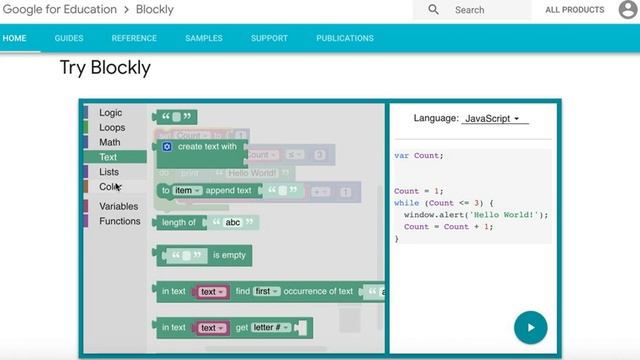Image resolution: width=640 pixels, height=360 pixels.
Task: Click the empty quoted text block at top
Action: tap(176, 117)
